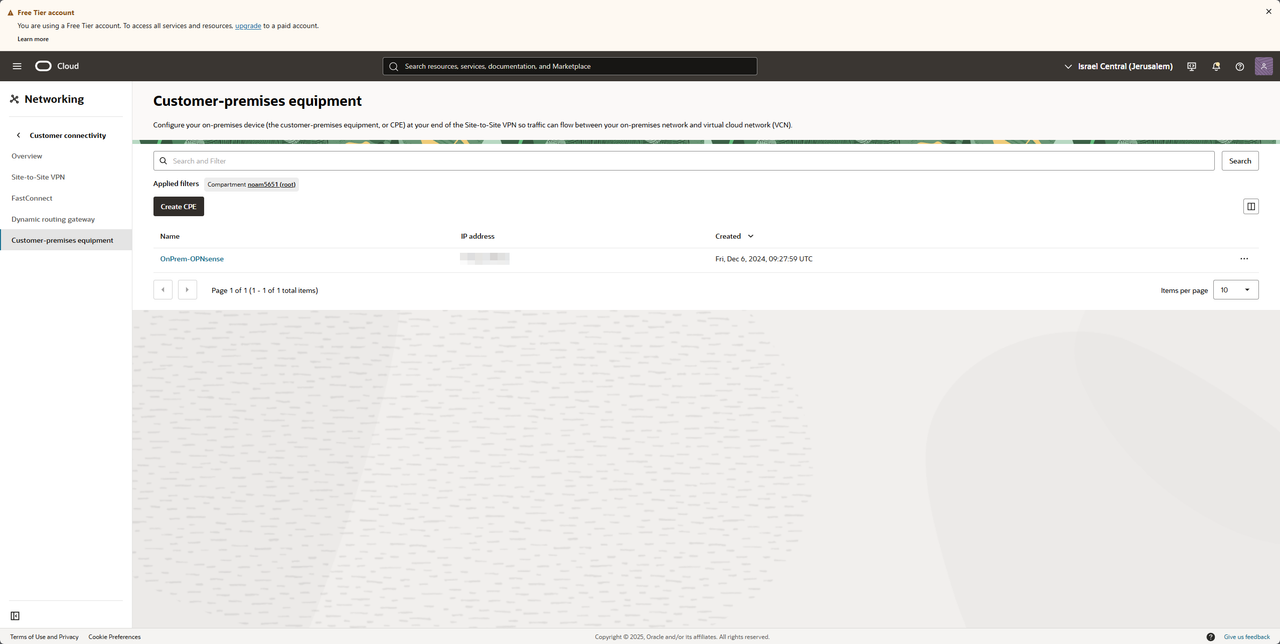Open FastConnect in the sidebar
Image resolution: width=1280 pixels, height=644 pixels.
point(32,198)
